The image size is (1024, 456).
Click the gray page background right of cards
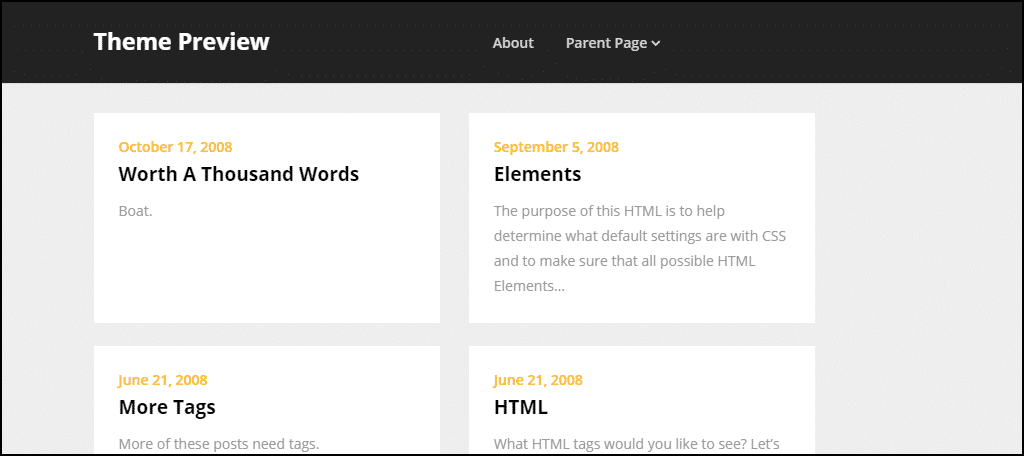[918, 261]
